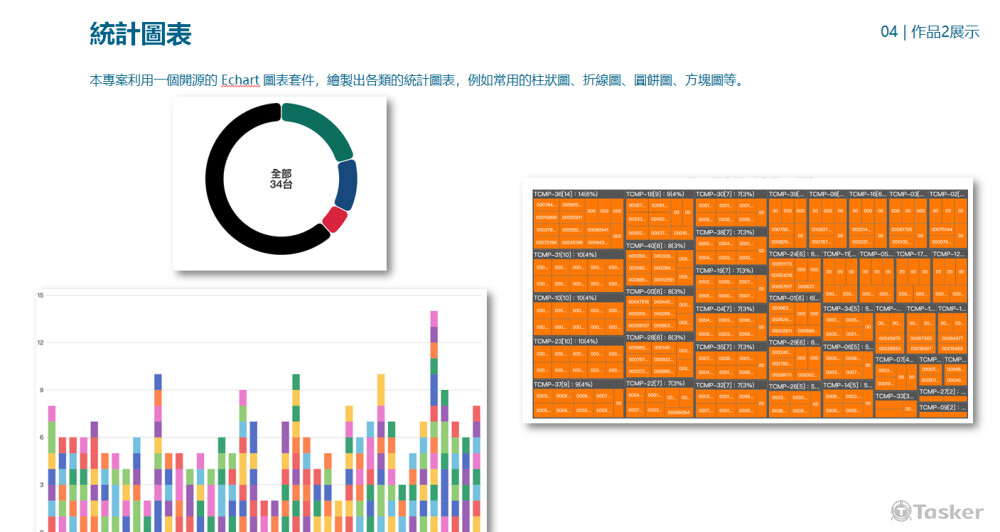
Task: Click the 12 label on the bar chart axis
Action: pos(40,342)
